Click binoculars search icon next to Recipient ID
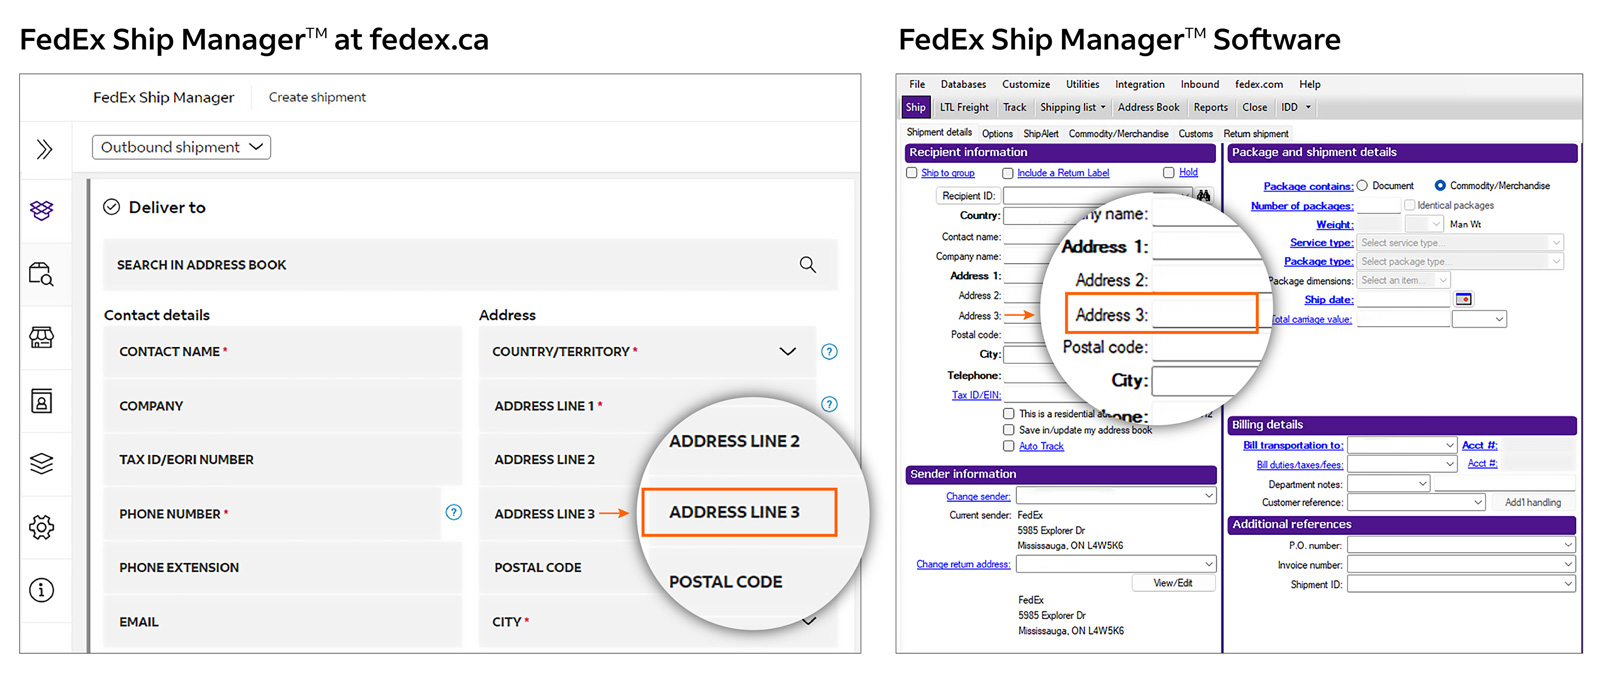1600x679 pixels. click(1203, 196)
